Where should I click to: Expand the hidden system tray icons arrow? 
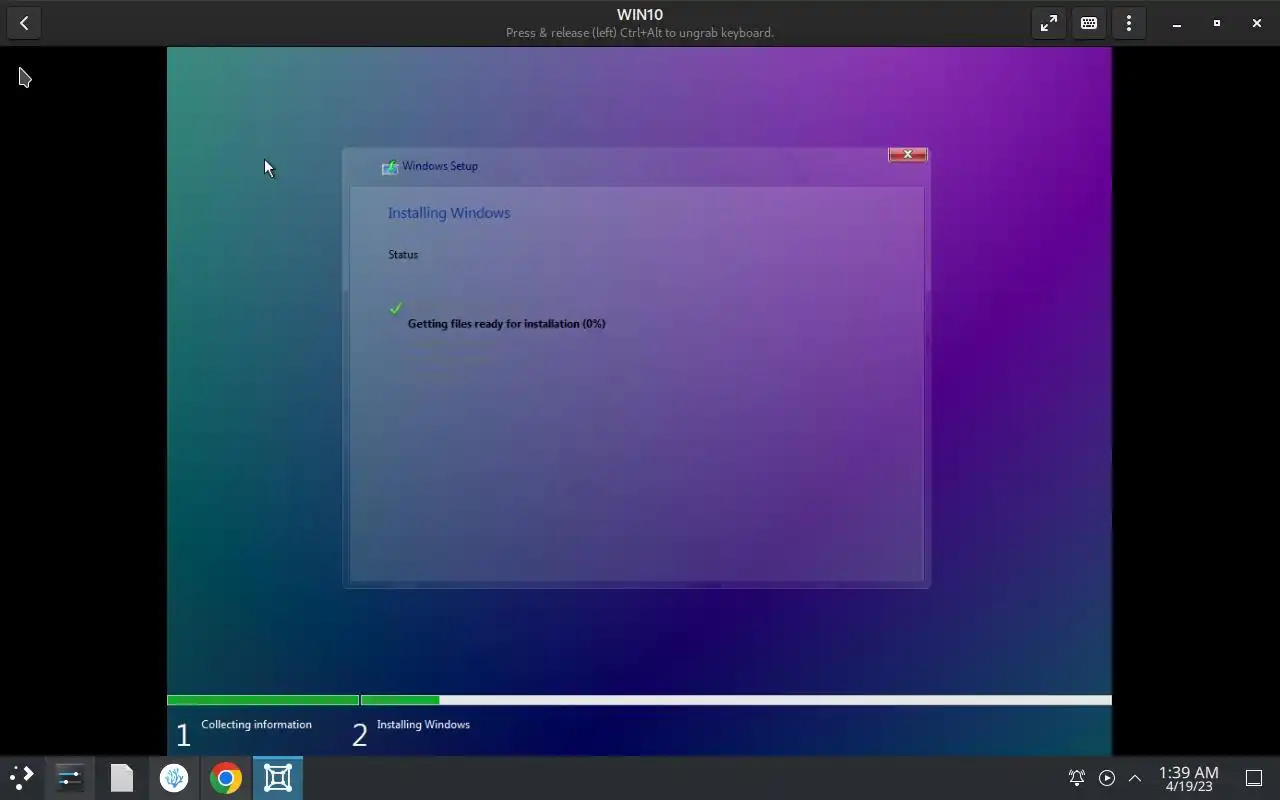(1135, 778)
